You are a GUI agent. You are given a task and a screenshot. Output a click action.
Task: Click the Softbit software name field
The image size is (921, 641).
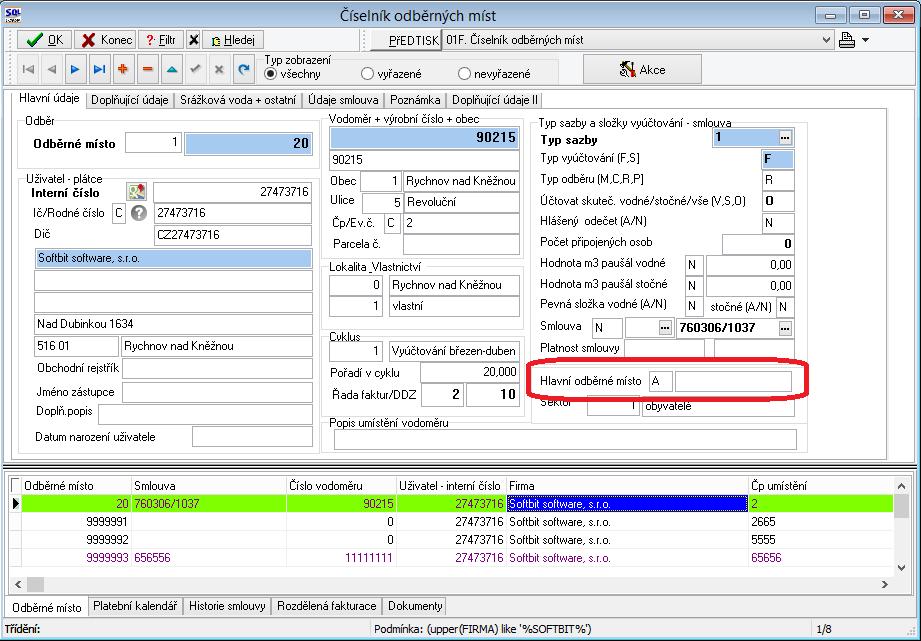click(173, 259)
